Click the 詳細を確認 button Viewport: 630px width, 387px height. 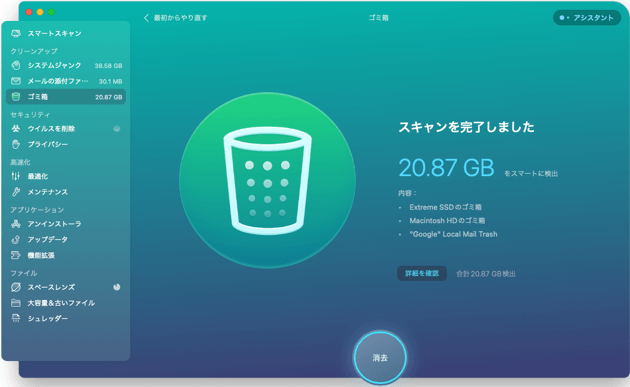tap(421, 273)
